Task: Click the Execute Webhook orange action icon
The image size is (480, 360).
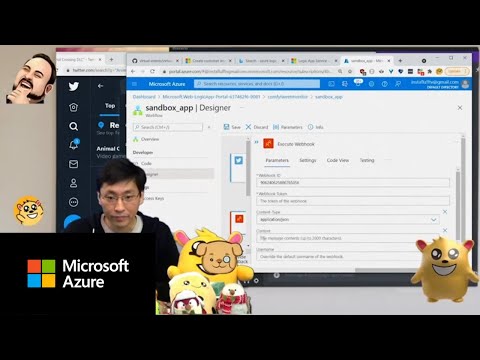Action: (268, 144)
